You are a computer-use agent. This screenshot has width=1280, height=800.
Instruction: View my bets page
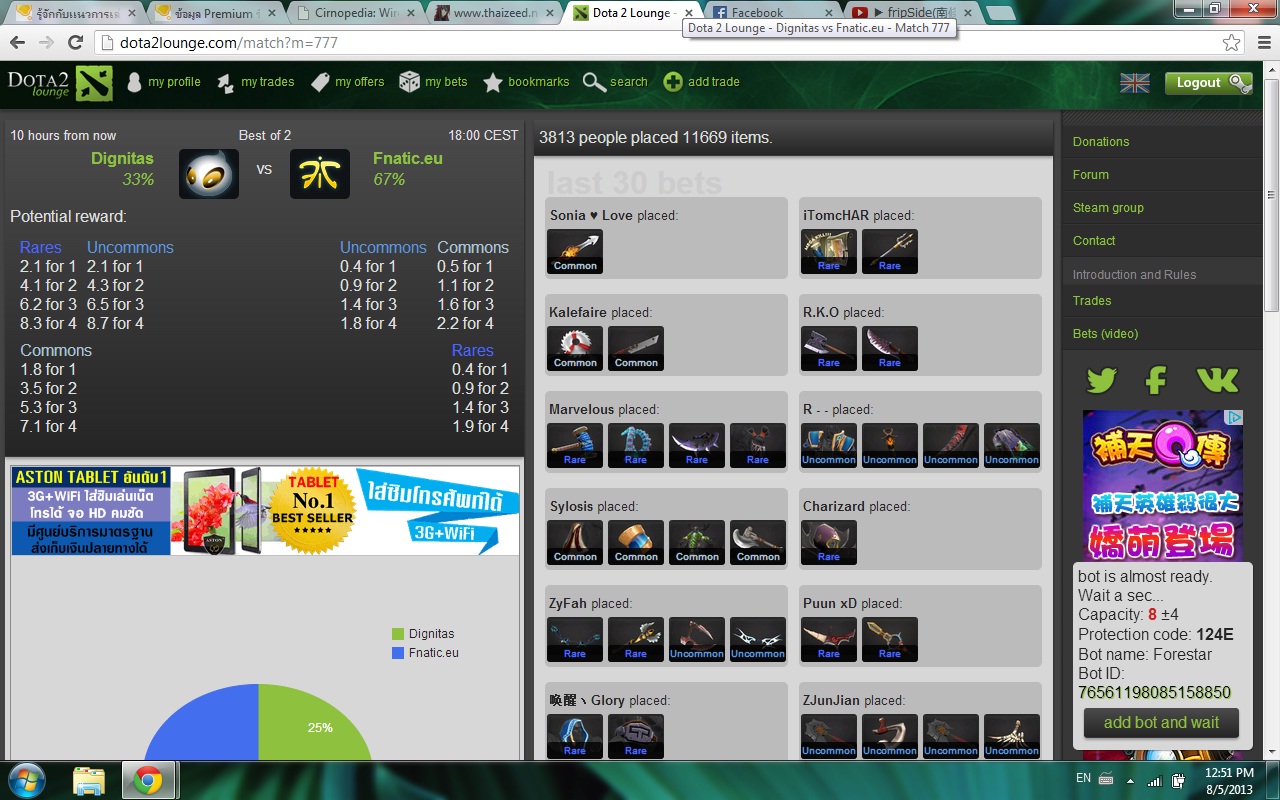point(433,82)
